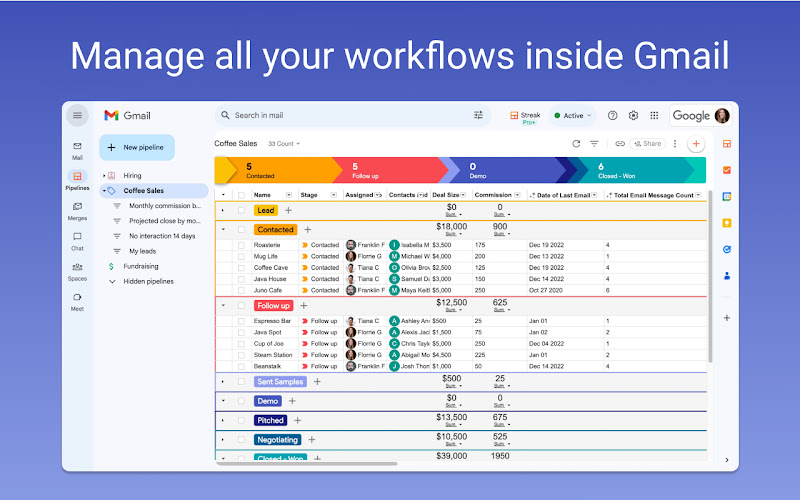Open Chat in the left rail
The image size is (800, 500).
[x=78, y=241]
